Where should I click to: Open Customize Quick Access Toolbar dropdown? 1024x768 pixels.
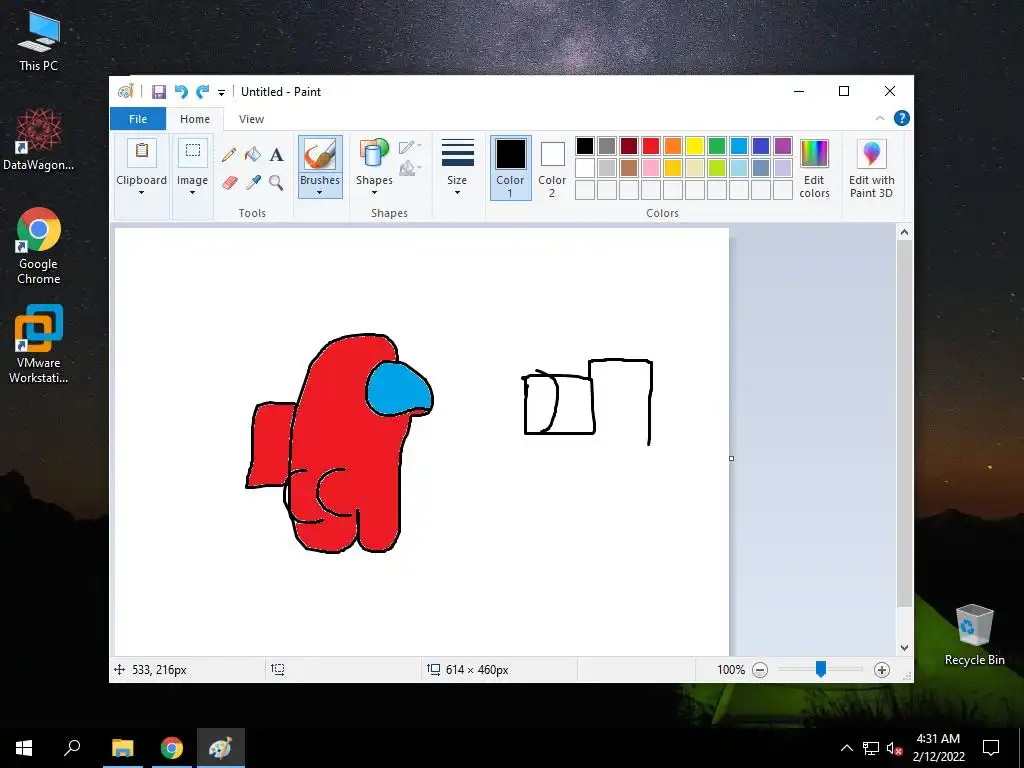[x=221, y=93]
